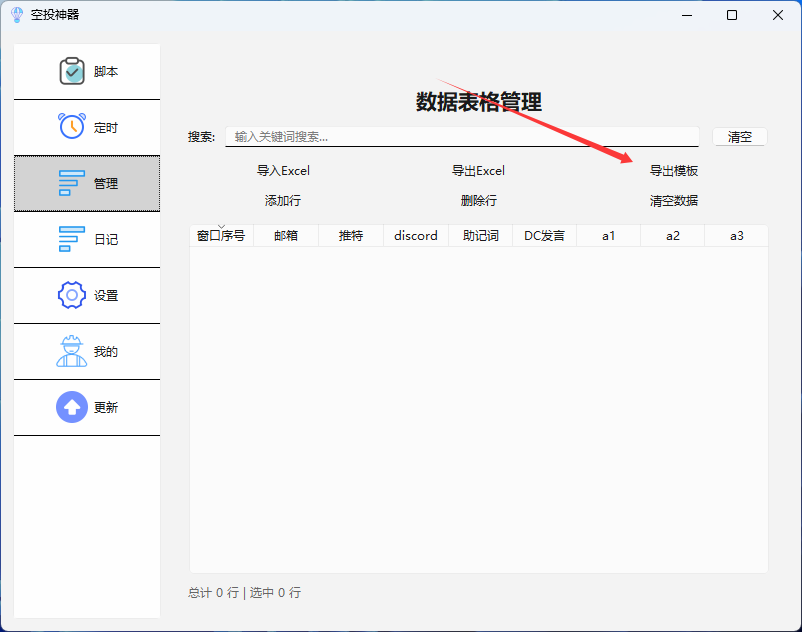The width and height of the screenshot is (802, 632).
Task: Go to the 我的 (My) section
Action: coord(86,351)
